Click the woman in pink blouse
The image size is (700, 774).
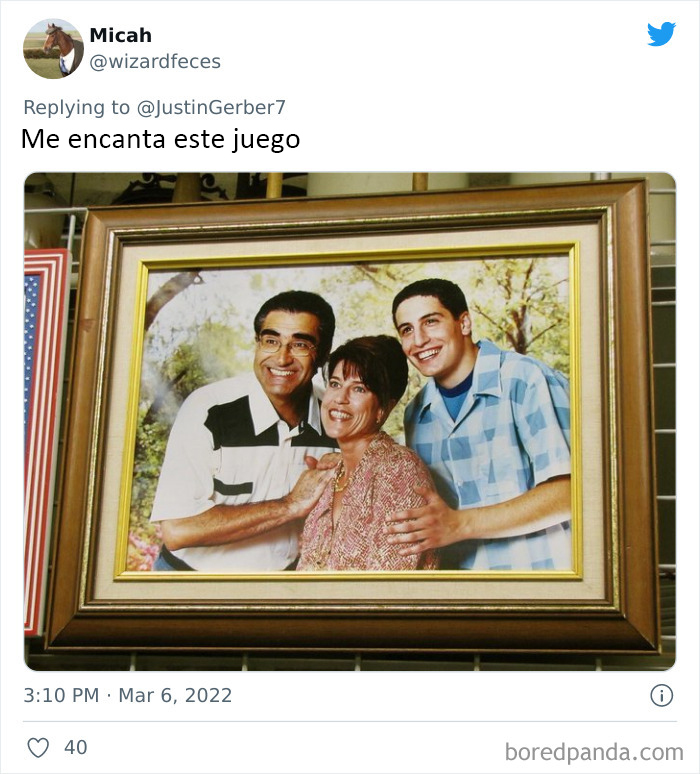click(x=365, y=454)
